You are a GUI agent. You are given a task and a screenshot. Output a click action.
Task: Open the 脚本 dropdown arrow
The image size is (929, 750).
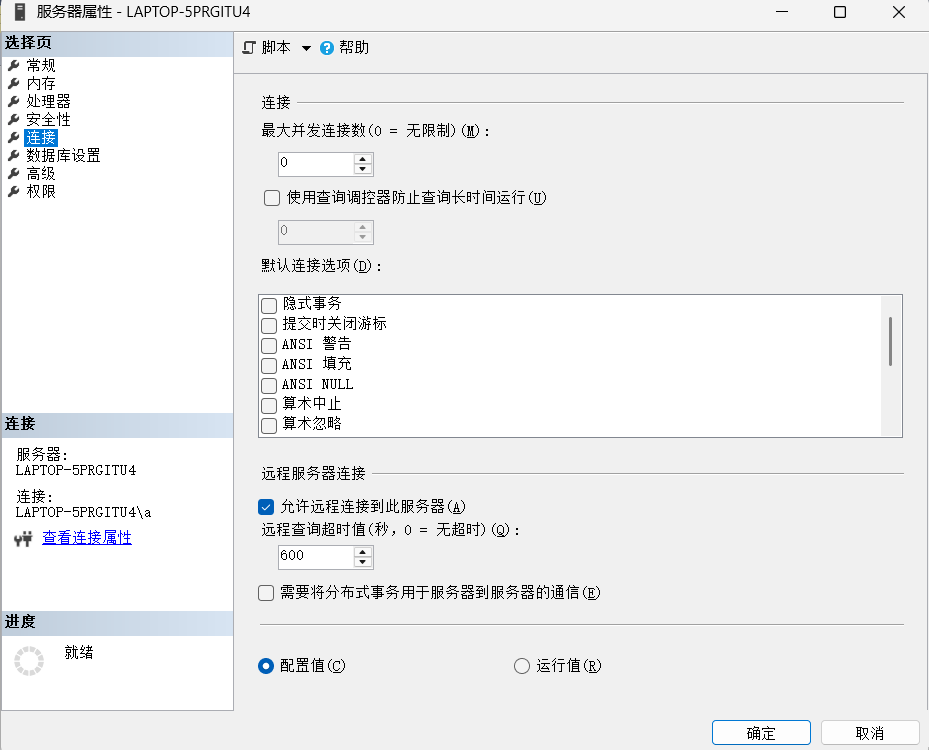[x=306, y=48]
